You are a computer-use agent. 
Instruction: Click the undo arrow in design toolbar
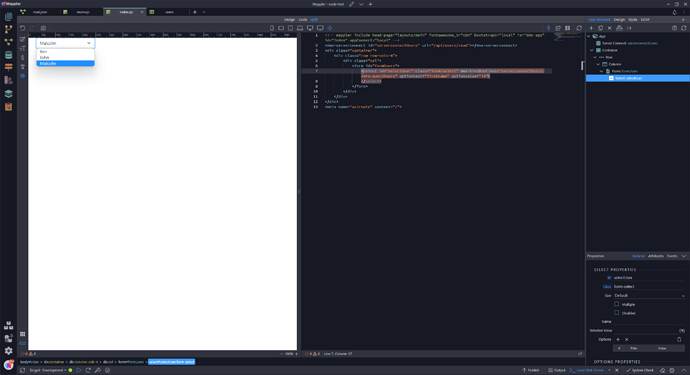(22, 28)
